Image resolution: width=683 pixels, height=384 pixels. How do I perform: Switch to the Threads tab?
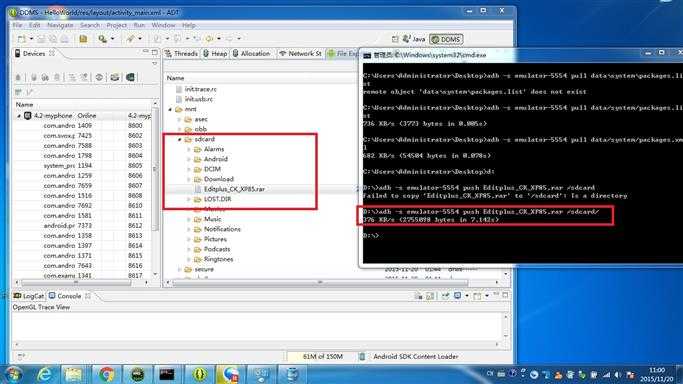(x=182, y=54)
